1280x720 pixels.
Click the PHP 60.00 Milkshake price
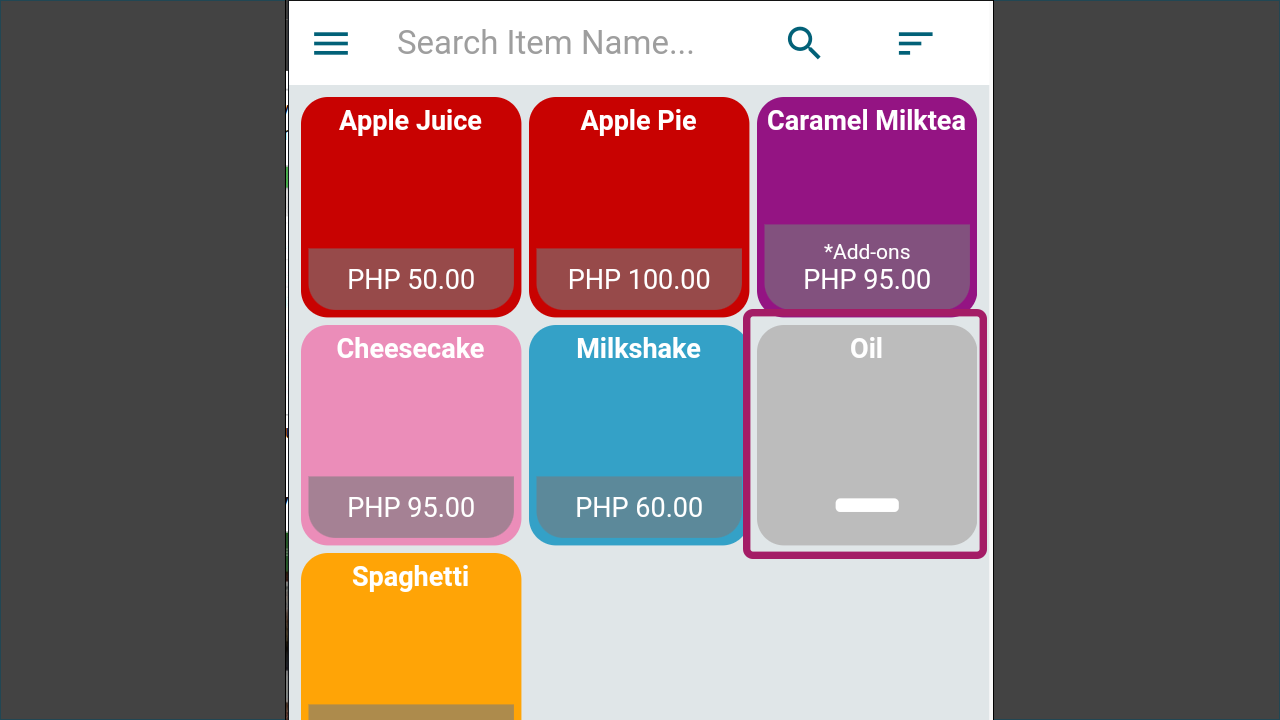pos(639,507)
